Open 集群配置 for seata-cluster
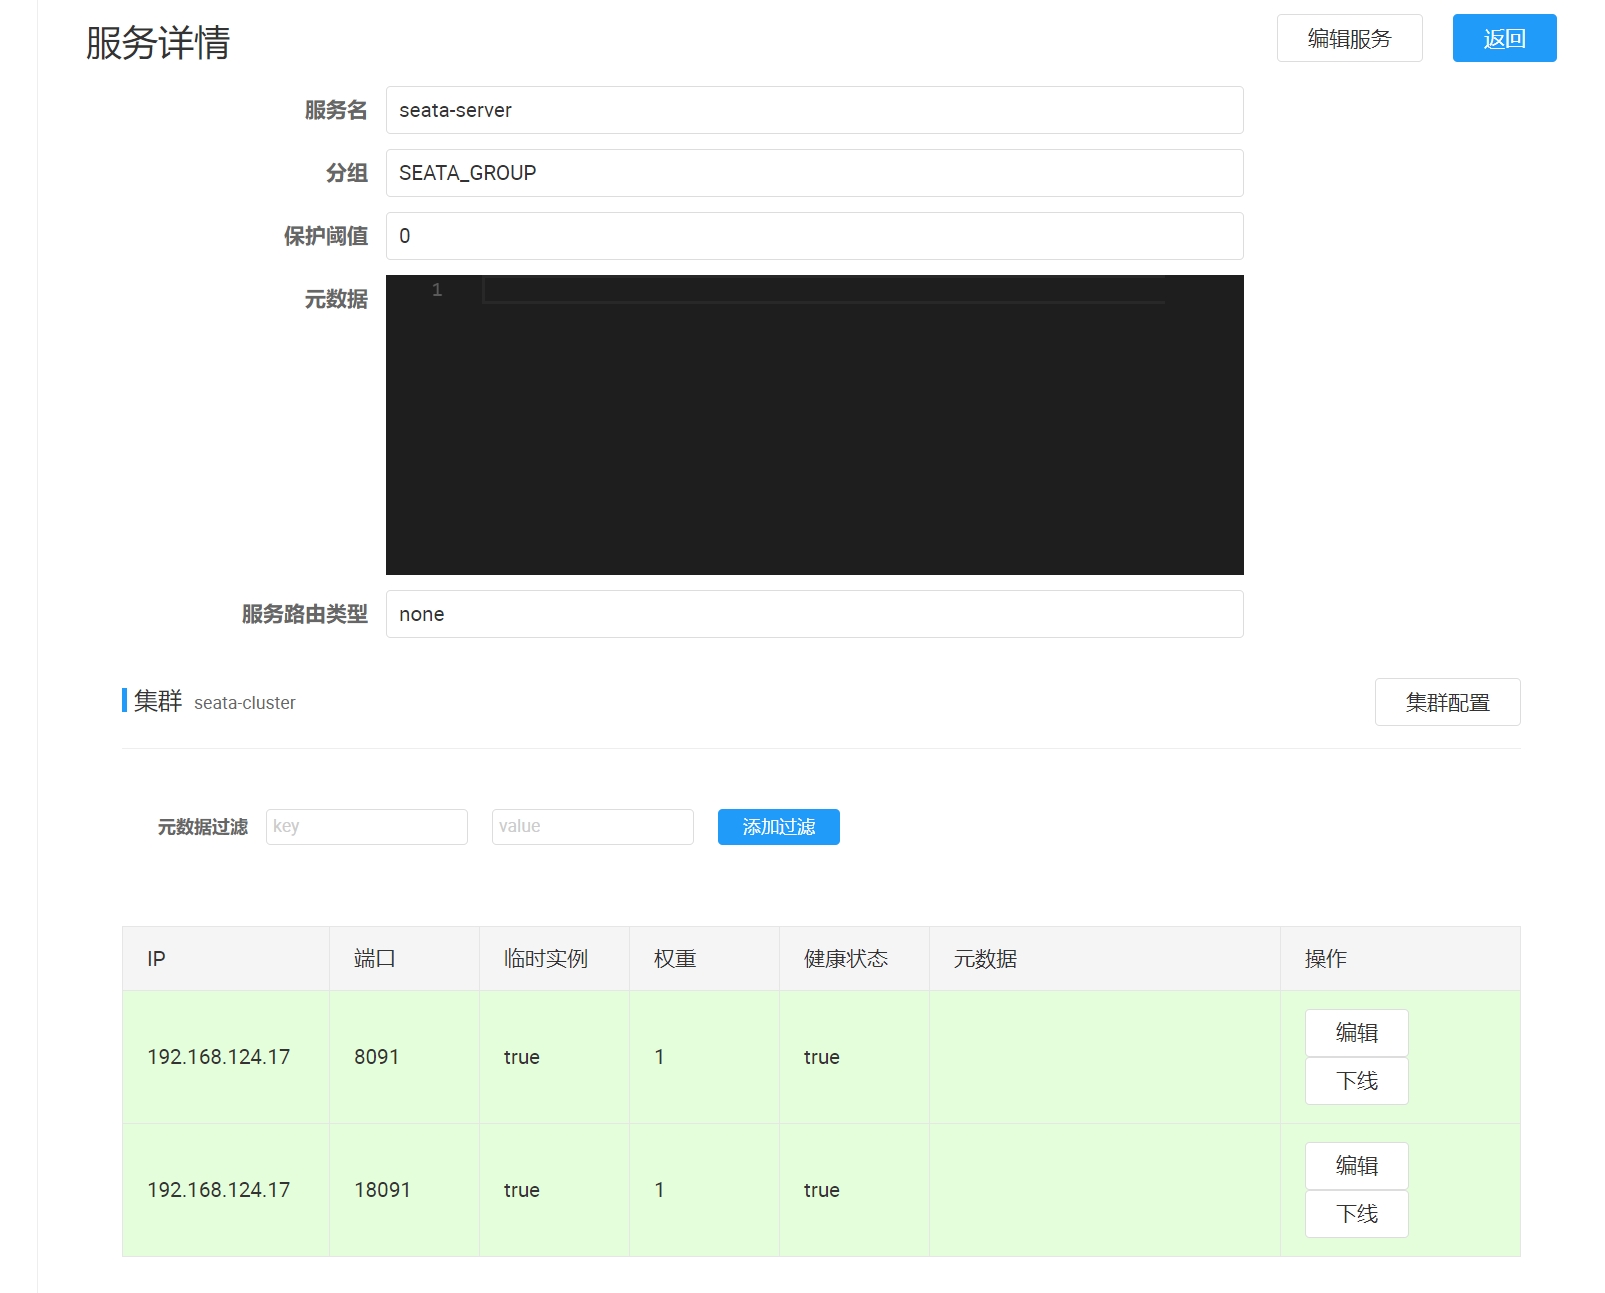The width and height of the screenshot is (1605, 1293). click(x=1447, y=702)
